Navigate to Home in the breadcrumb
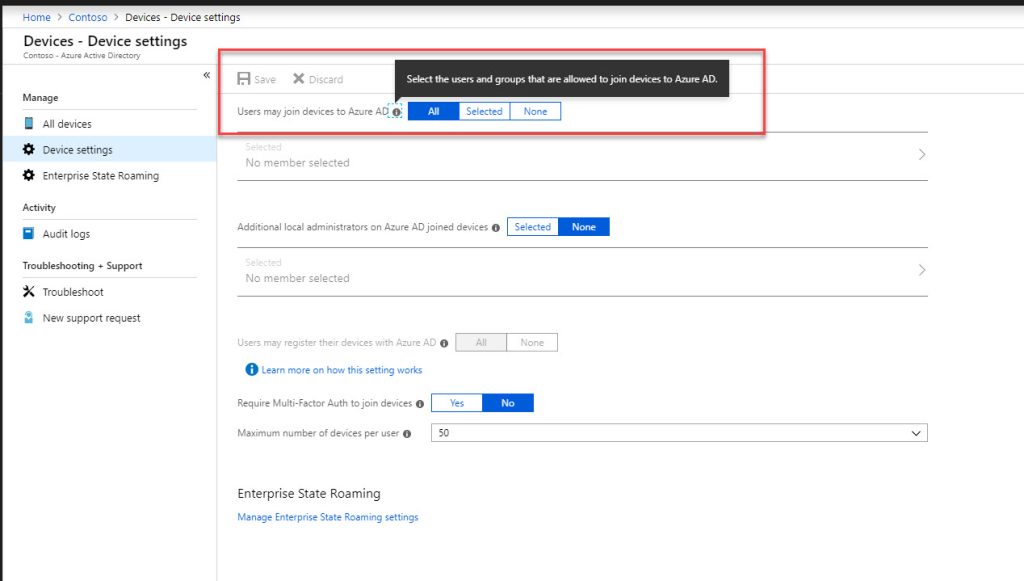The width and height of the screenshot is (1024, 581). (36, 17)
